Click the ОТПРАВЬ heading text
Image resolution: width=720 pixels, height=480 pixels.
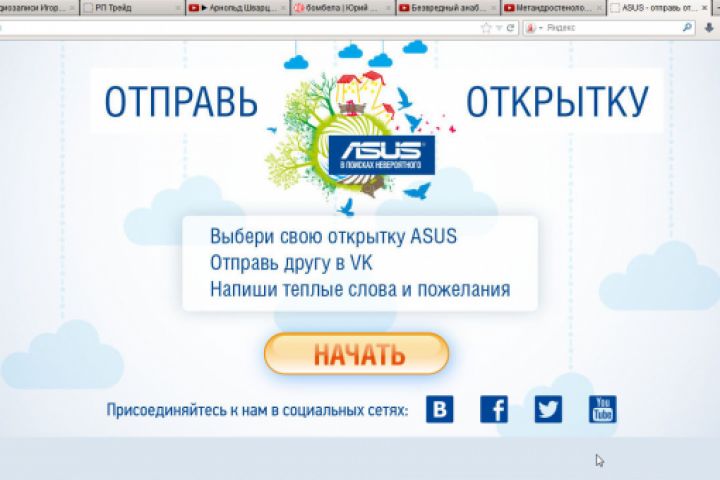(x=181, y=102)
